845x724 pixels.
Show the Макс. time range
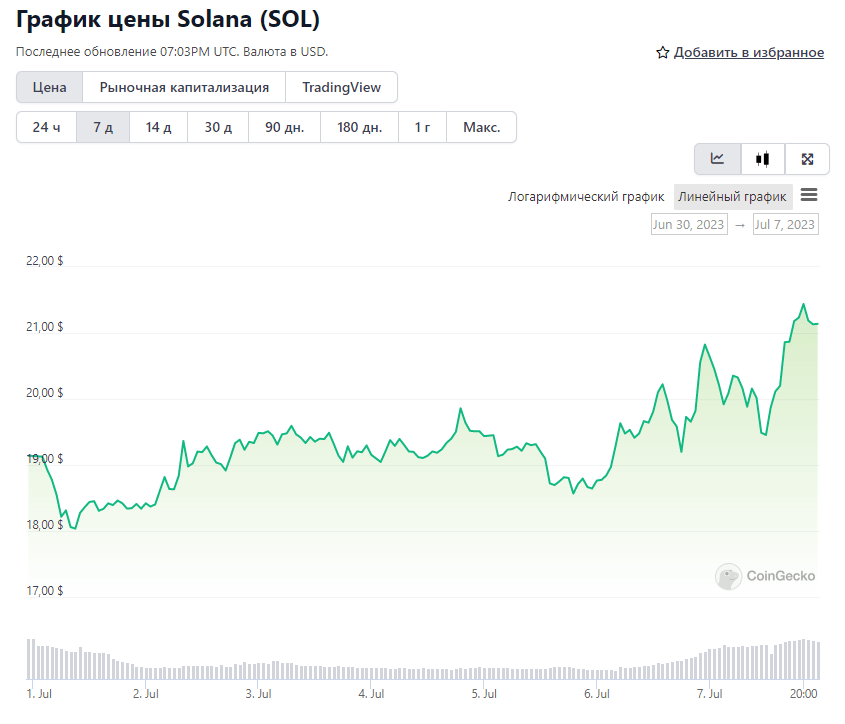481,127
